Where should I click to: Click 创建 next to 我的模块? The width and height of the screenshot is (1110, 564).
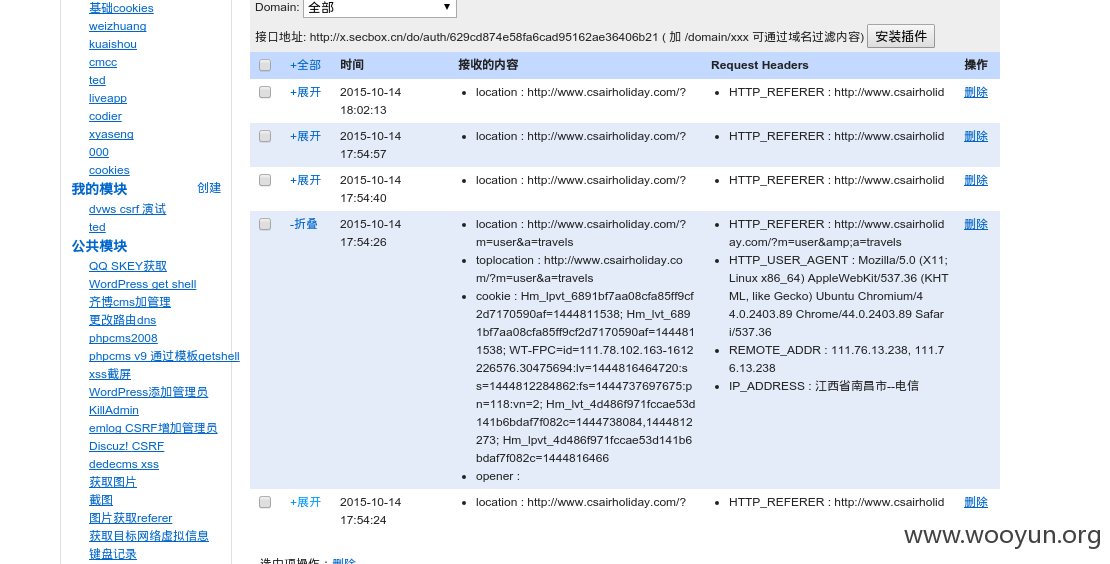click(209, 188)
